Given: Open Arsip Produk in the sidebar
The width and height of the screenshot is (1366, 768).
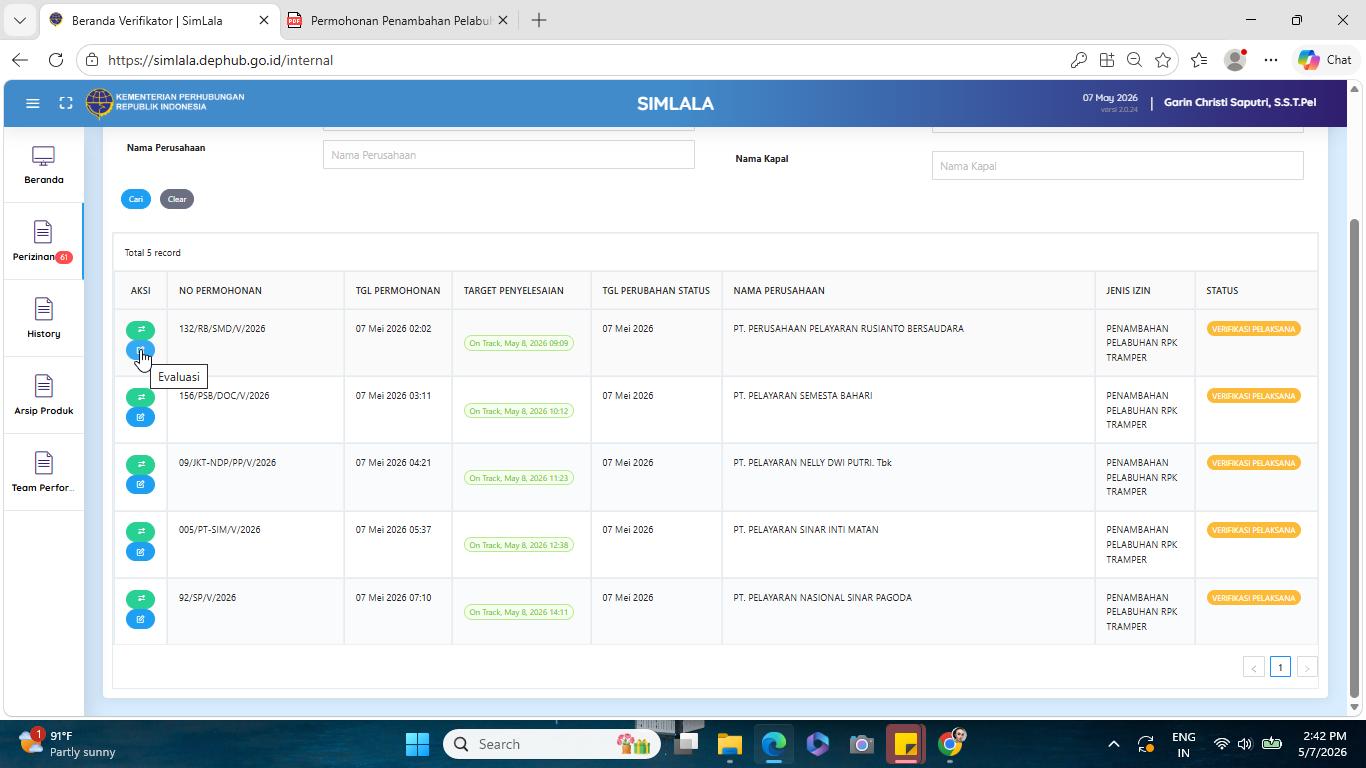Looking at the screenshot, I should (x=43, y=396).
